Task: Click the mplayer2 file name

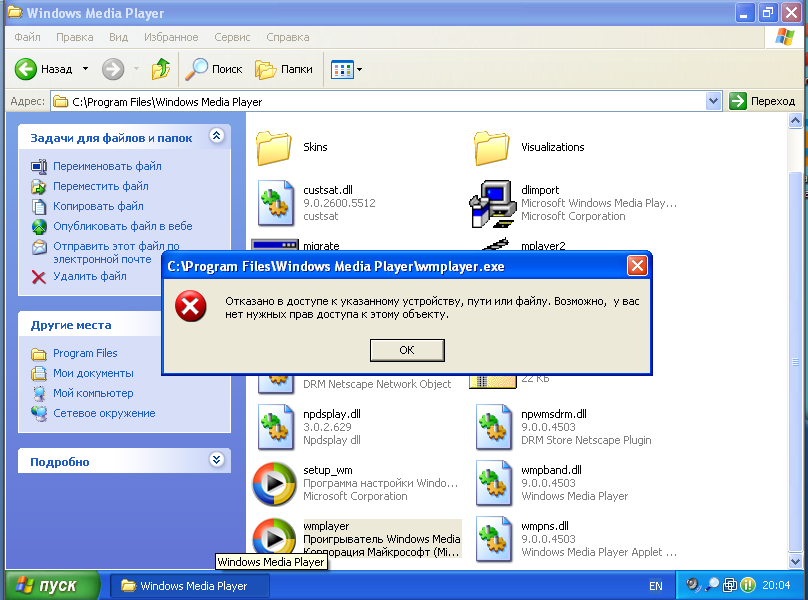Action: [543, 246]
